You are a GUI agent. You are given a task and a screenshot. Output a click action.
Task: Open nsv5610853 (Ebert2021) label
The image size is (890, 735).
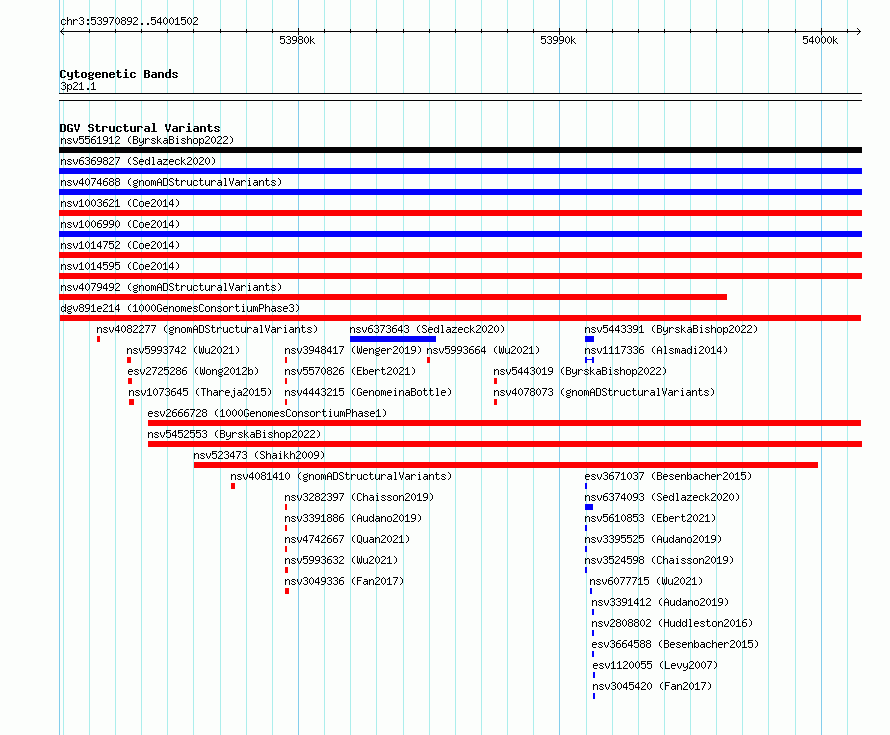point(650,518)
